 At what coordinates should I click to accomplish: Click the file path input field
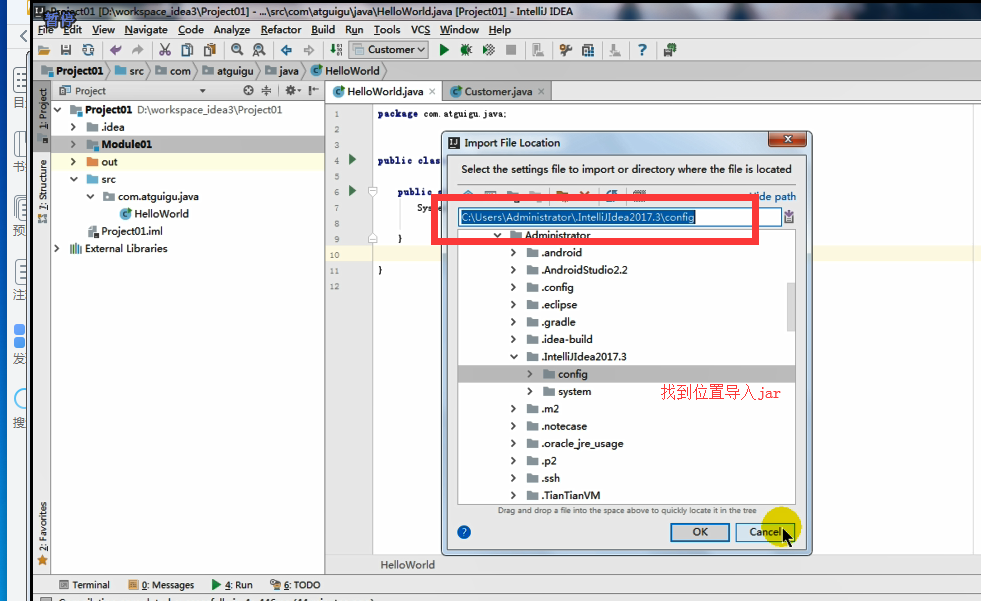tap(619, 217)
